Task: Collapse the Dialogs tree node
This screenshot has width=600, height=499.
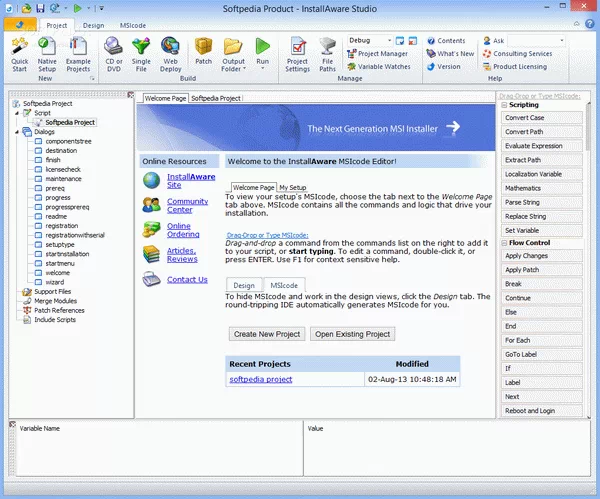Action: pos(16,132)
